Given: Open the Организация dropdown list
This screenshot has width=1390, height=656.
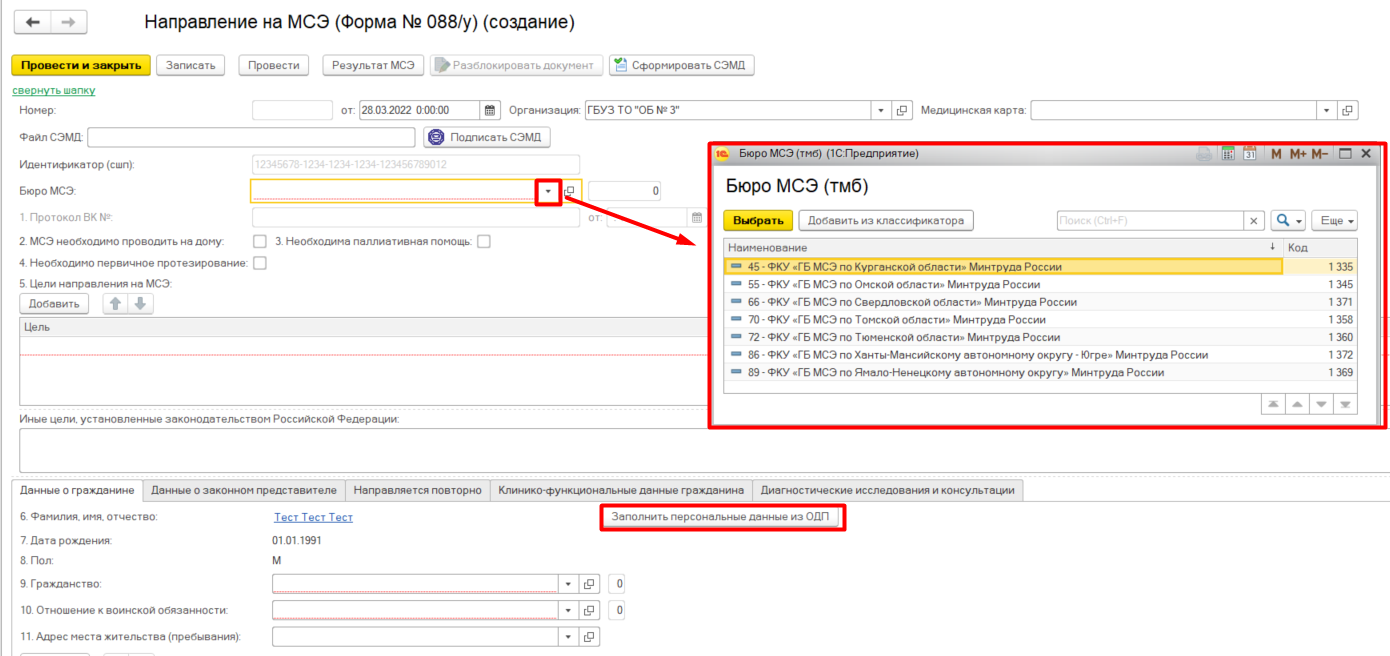Looking at the screenshot, I should pos(881,110).
